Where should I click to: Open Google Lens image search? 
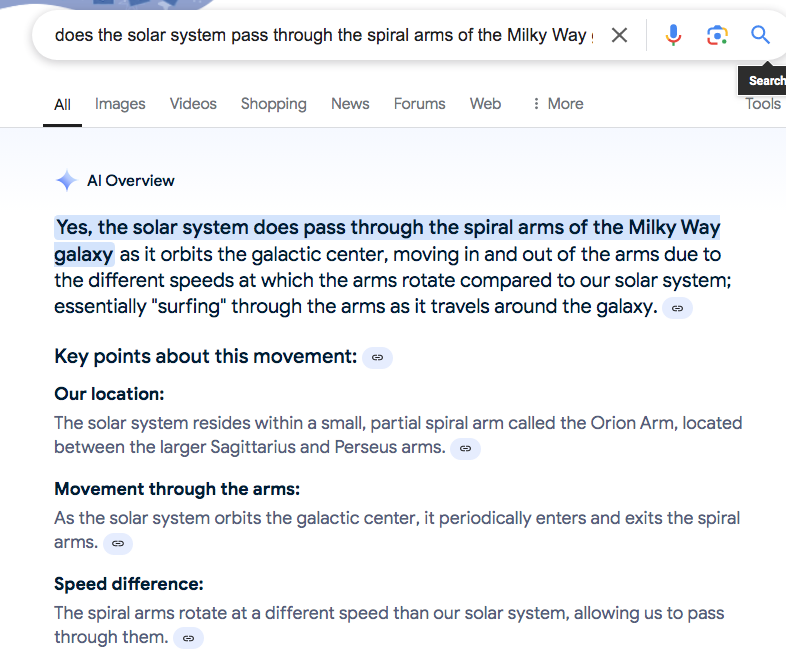[717, 36]
